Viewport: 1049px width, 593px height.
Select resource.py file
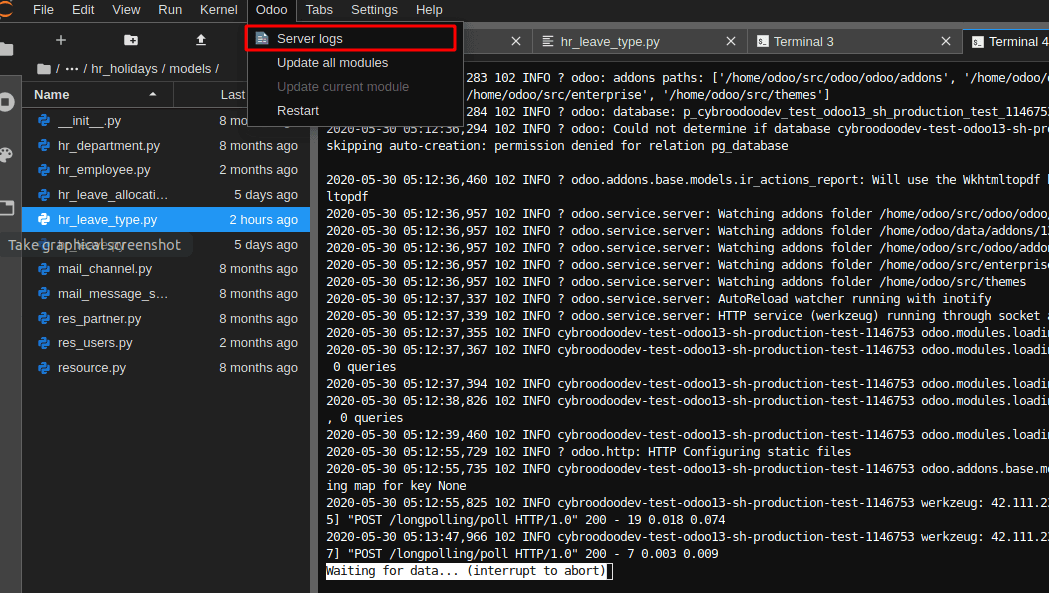pos(166,367)
